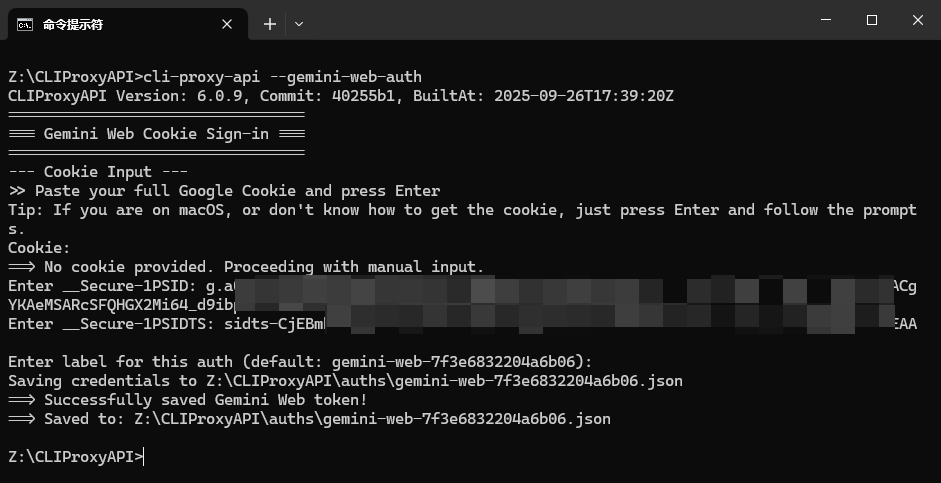Click the Successfully saved Gemini Web token message
941x483 pixels.
[x=188, y=400]
